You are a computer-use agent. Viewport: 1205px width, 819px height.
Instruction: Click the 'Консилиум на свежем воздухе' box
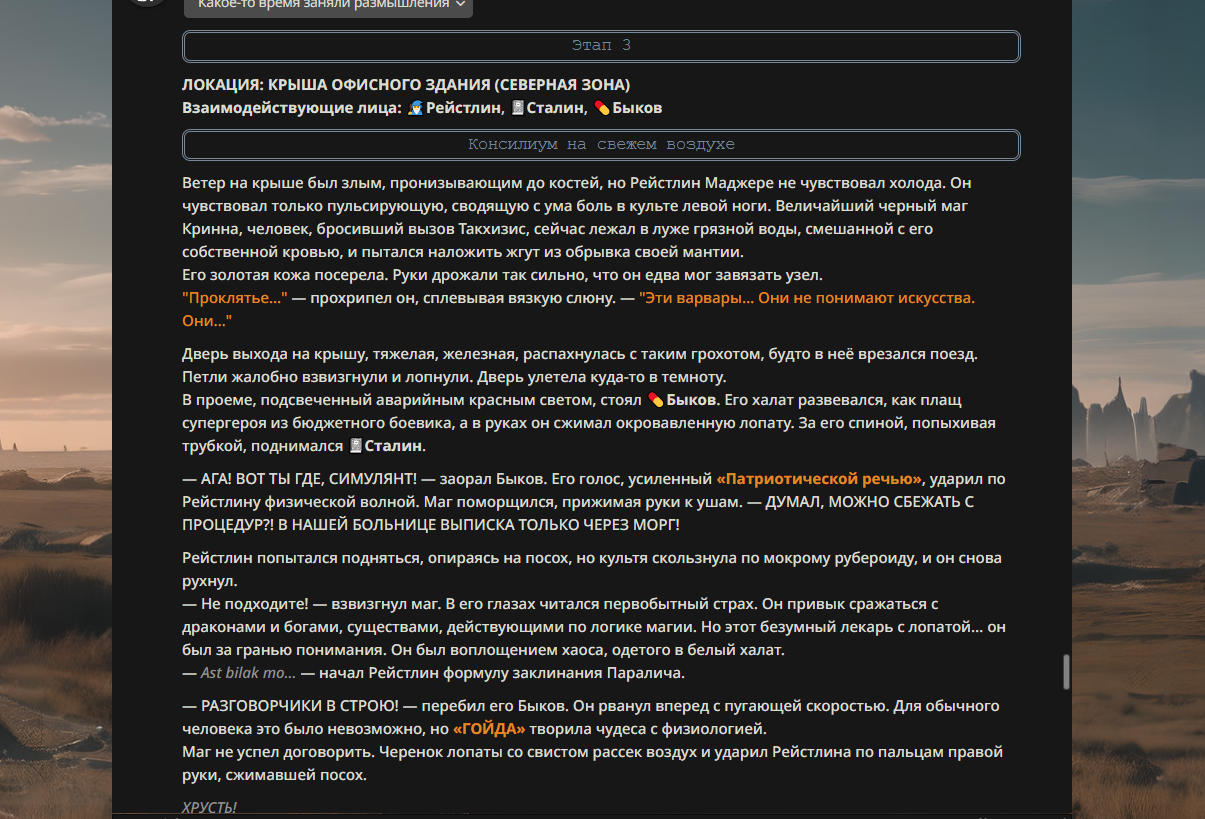601,145
